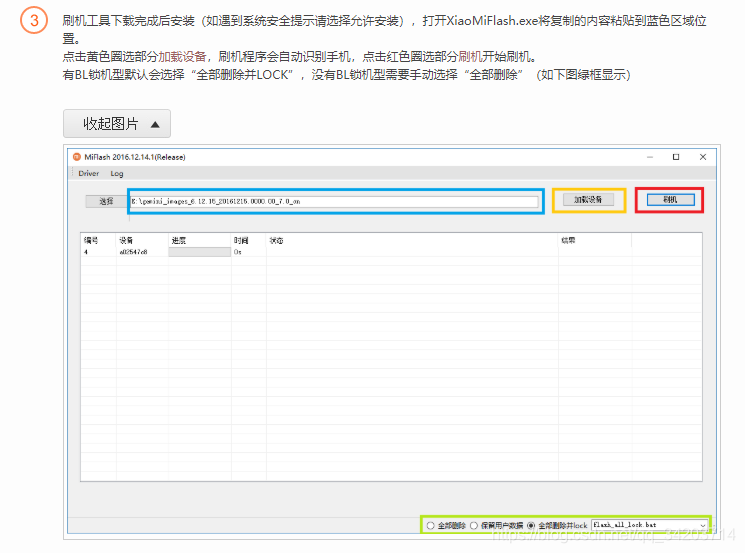Viewport: 745px width, 553px height.
Task: Open the Log menu in MiFlash
Action: click(117, 173)
